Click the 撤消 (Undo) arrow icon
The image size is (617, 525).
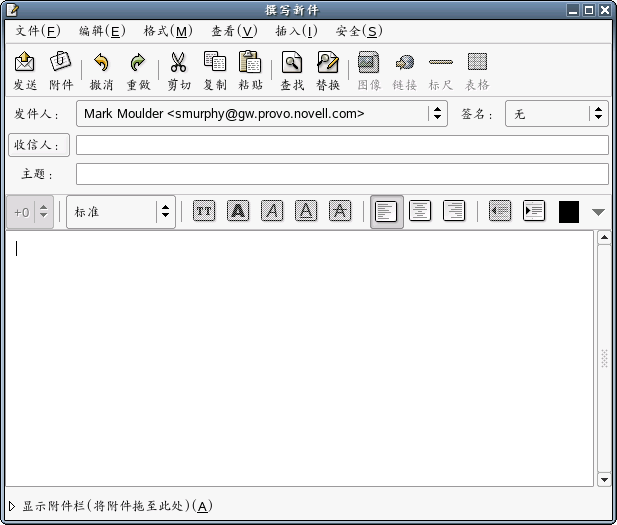point(102,62)
